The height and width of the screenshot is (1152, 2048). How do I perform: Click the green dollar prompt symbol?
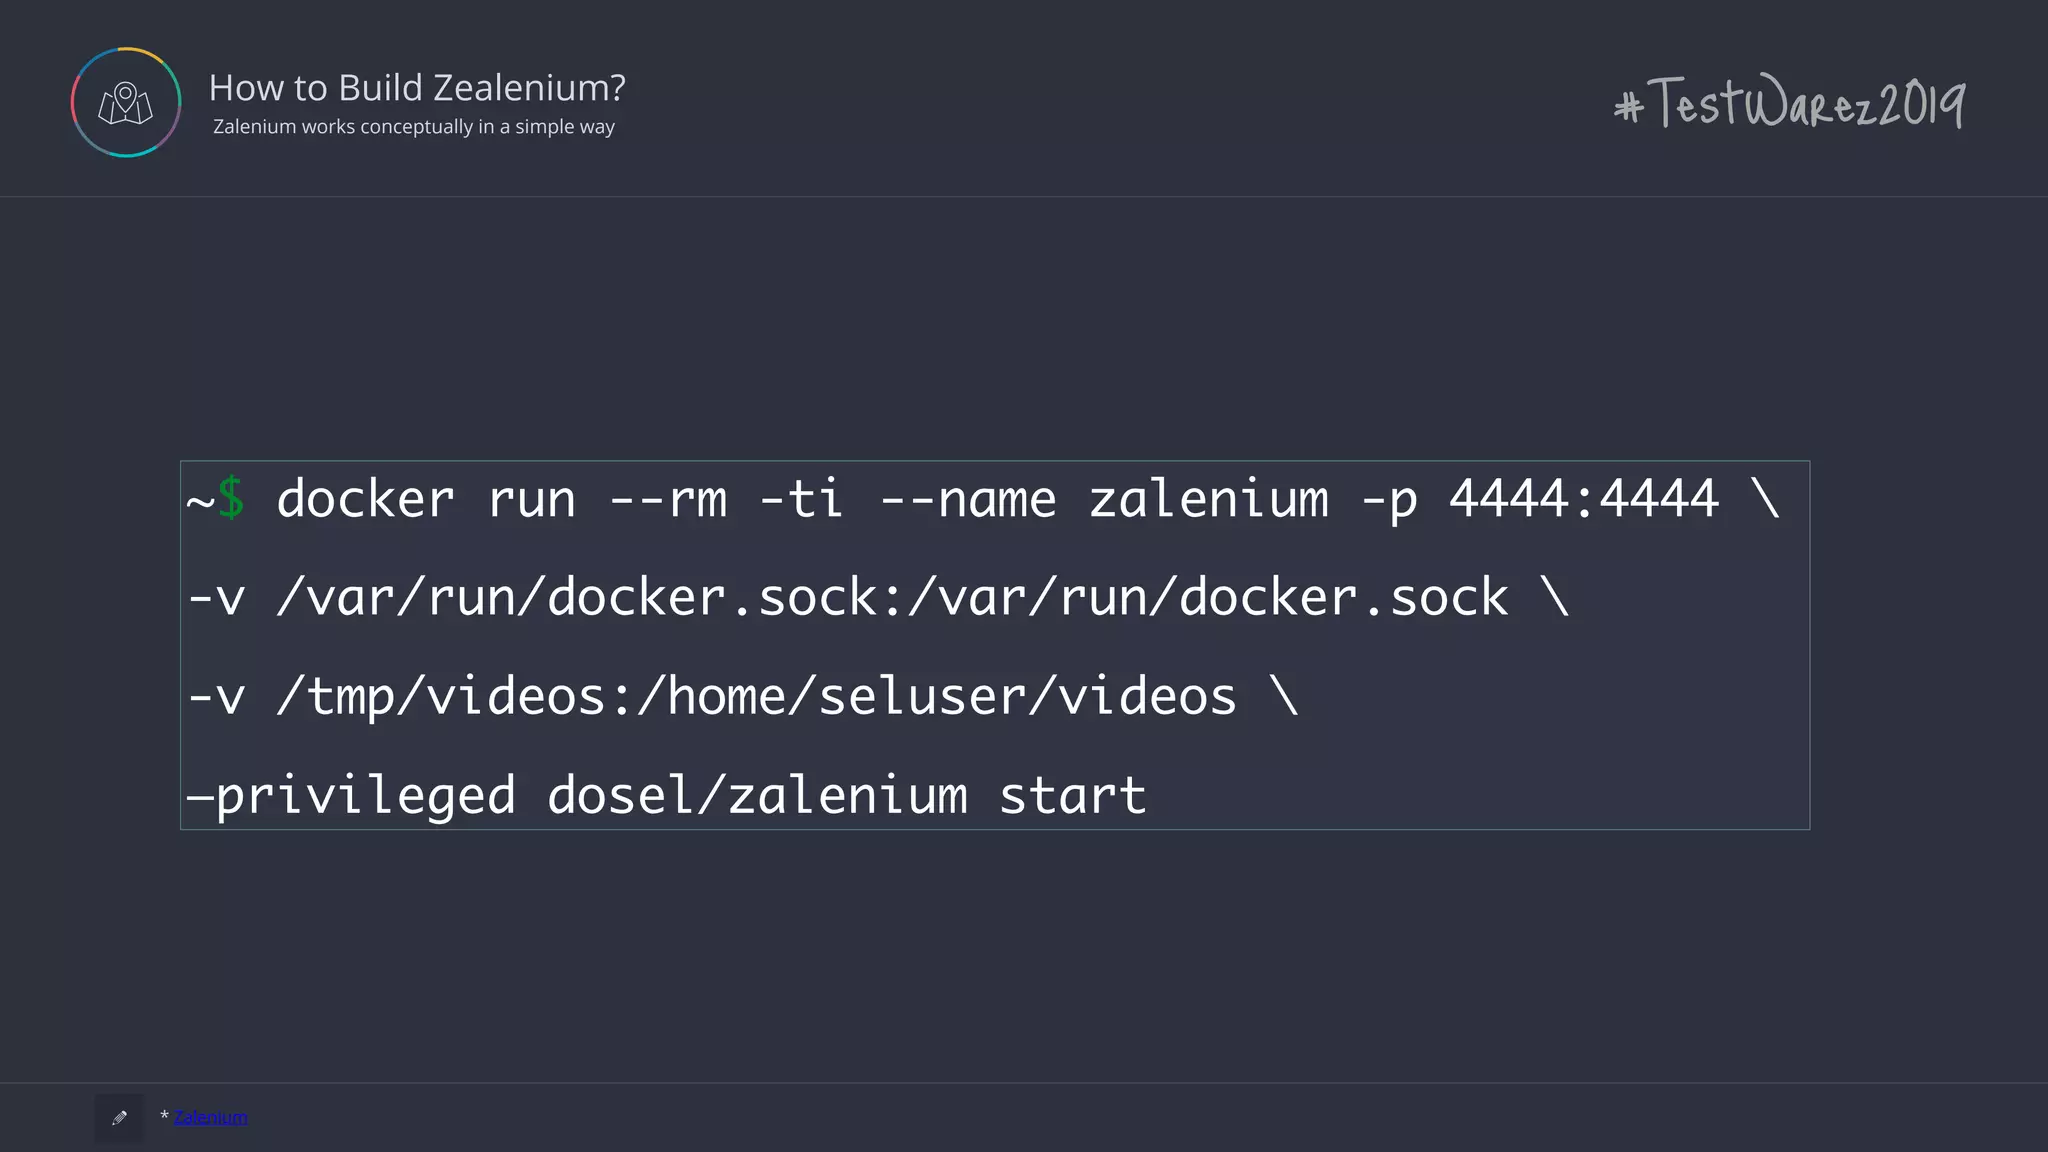pos(231,498)
